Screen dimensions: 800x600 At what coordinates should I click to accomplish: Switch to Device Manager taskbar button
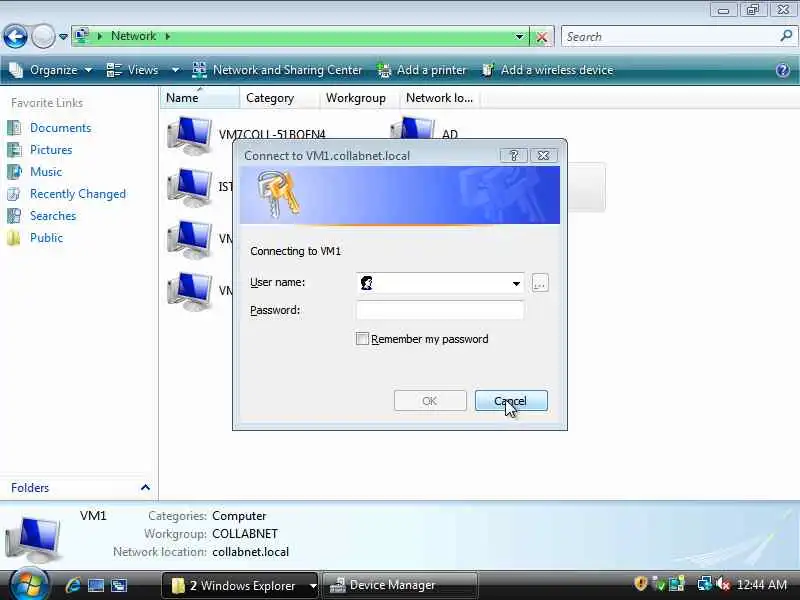pyautogui.click(x=401, y=585)
